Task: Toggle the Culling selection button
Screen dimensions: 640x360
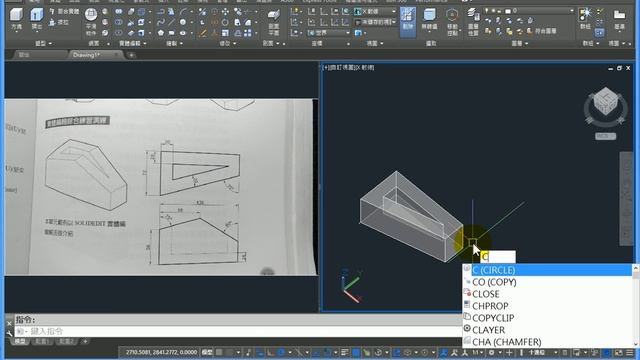Action: [408, 21]
